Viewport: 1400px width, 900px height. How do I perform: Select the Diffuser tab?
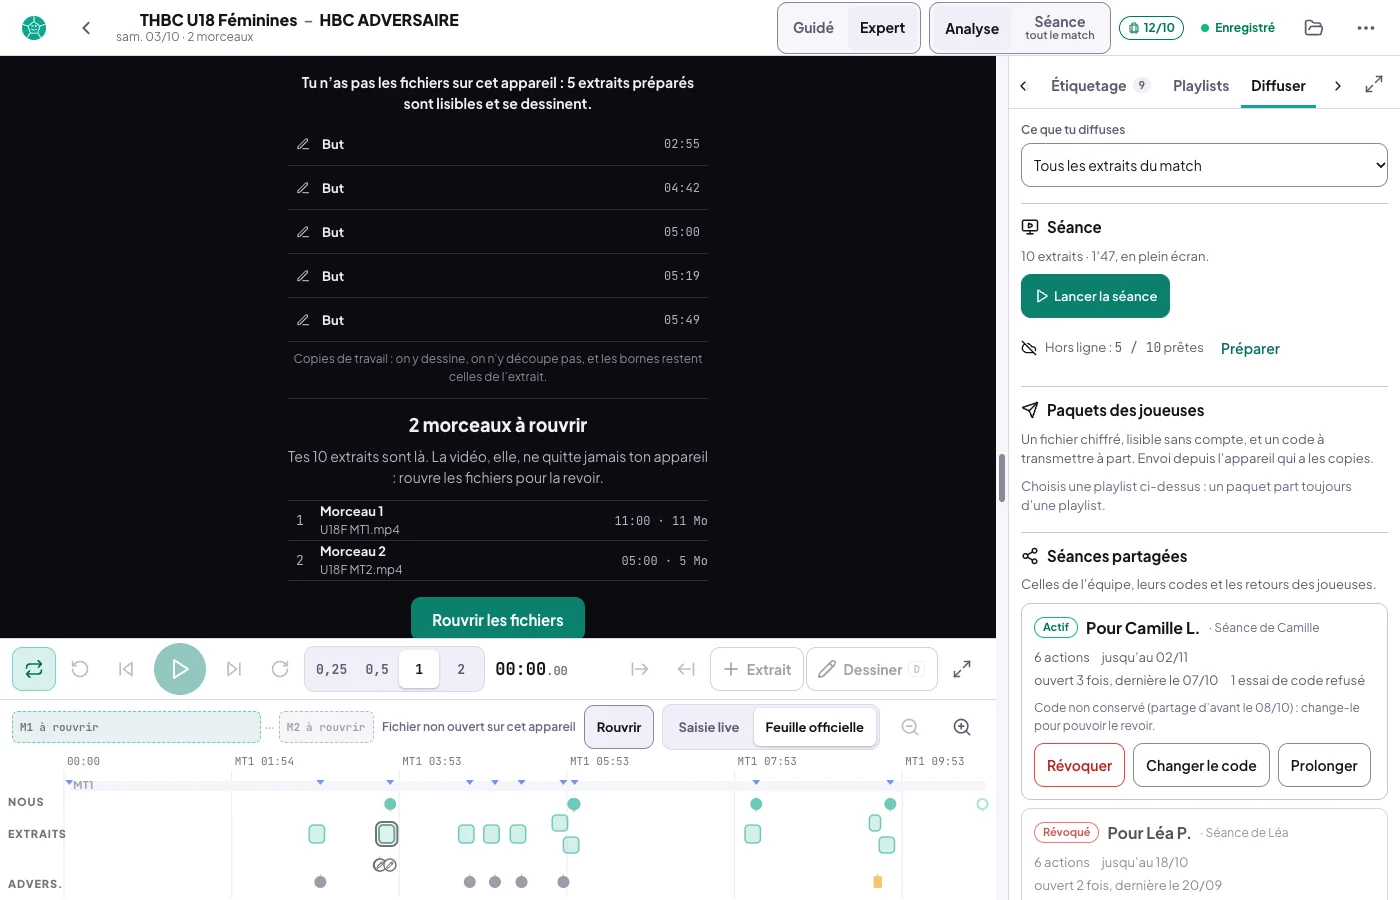1278,85
